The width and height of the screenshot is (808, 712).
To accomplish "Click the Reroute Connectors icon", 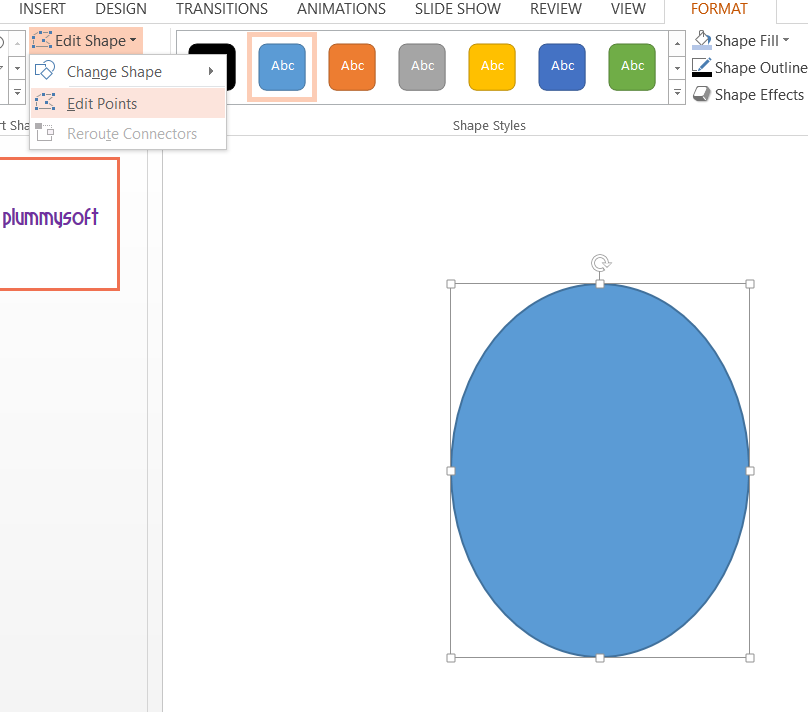I will (45, 132).
